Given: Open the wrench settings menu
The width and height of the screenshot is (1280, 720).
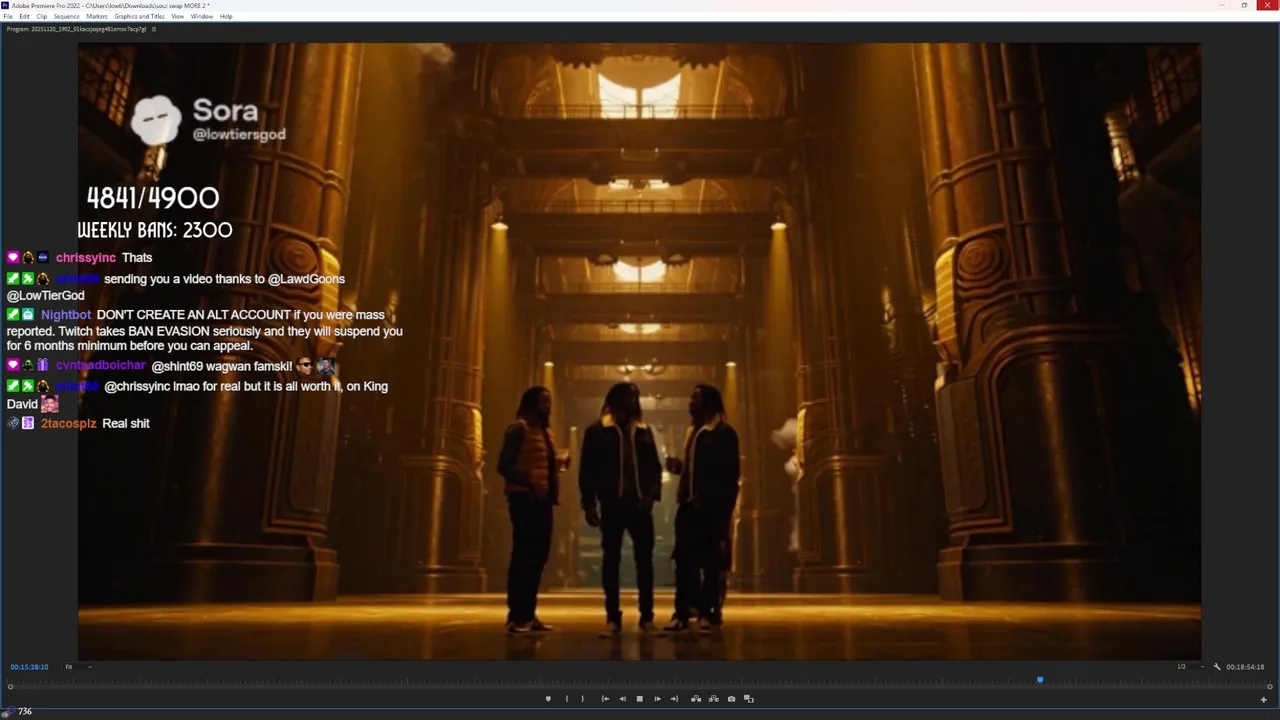Looking at the screenshot, I should coord(1217,667).
